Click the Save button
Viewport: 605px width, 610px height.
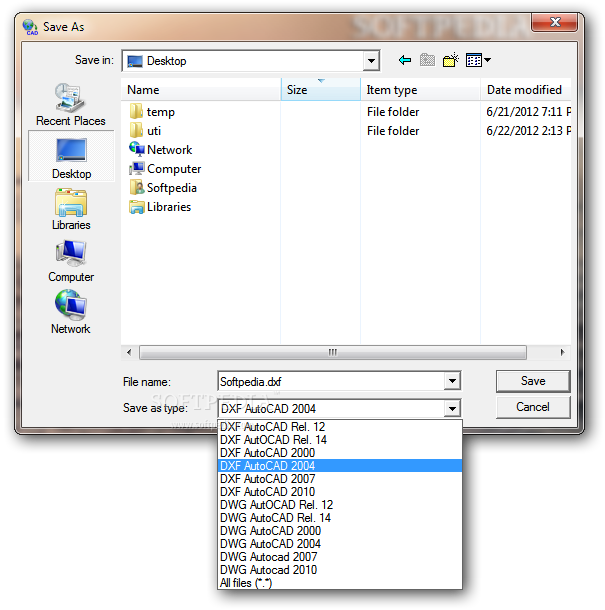(x=533, y=381)
